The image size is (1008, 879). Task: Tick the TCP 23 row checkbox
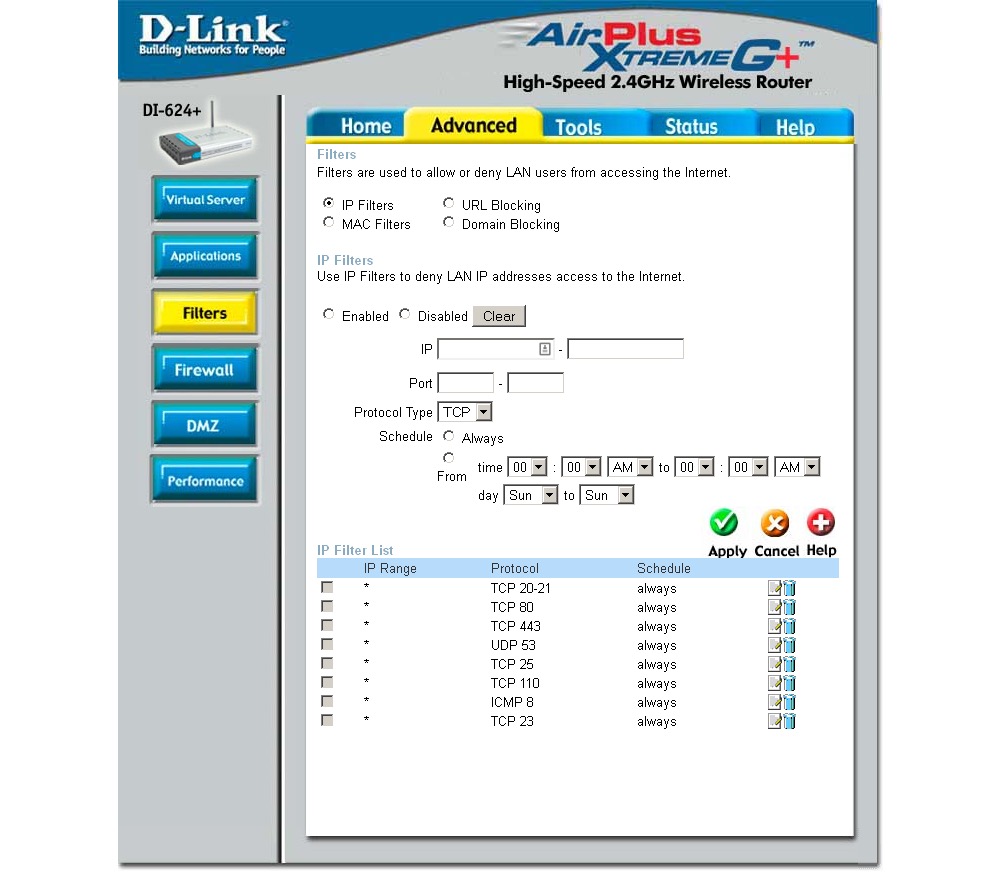pyautogui.click(x=327, y=720)
